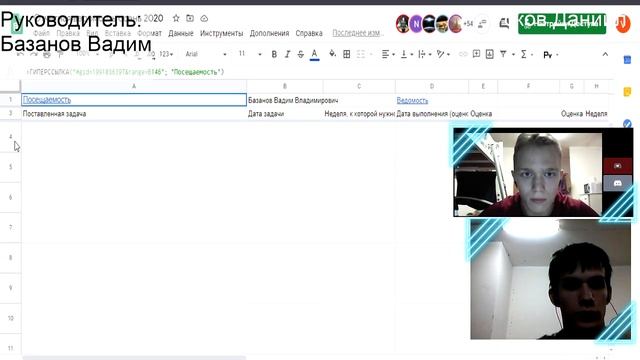
Task: Click the move to folder icon
Action: (x=190, y=18)
